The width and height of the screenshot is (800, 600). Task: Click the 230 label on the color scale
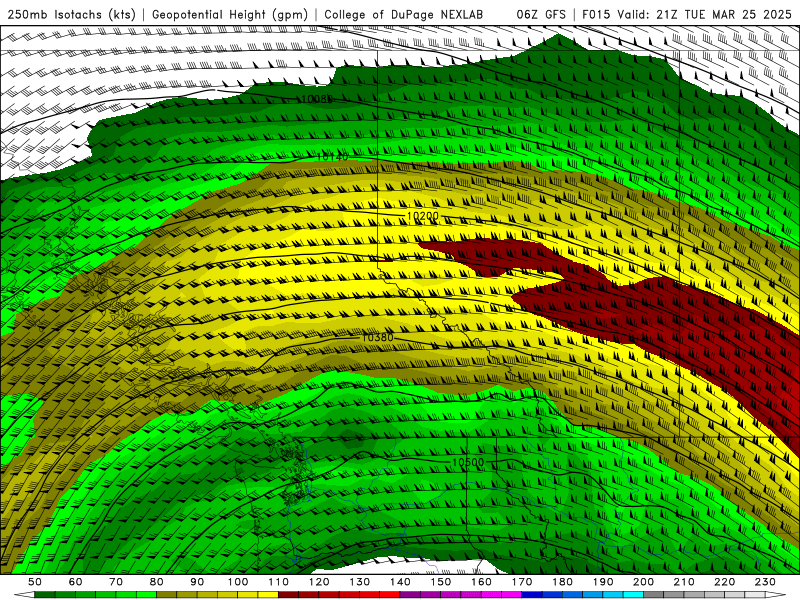point(765,582)
